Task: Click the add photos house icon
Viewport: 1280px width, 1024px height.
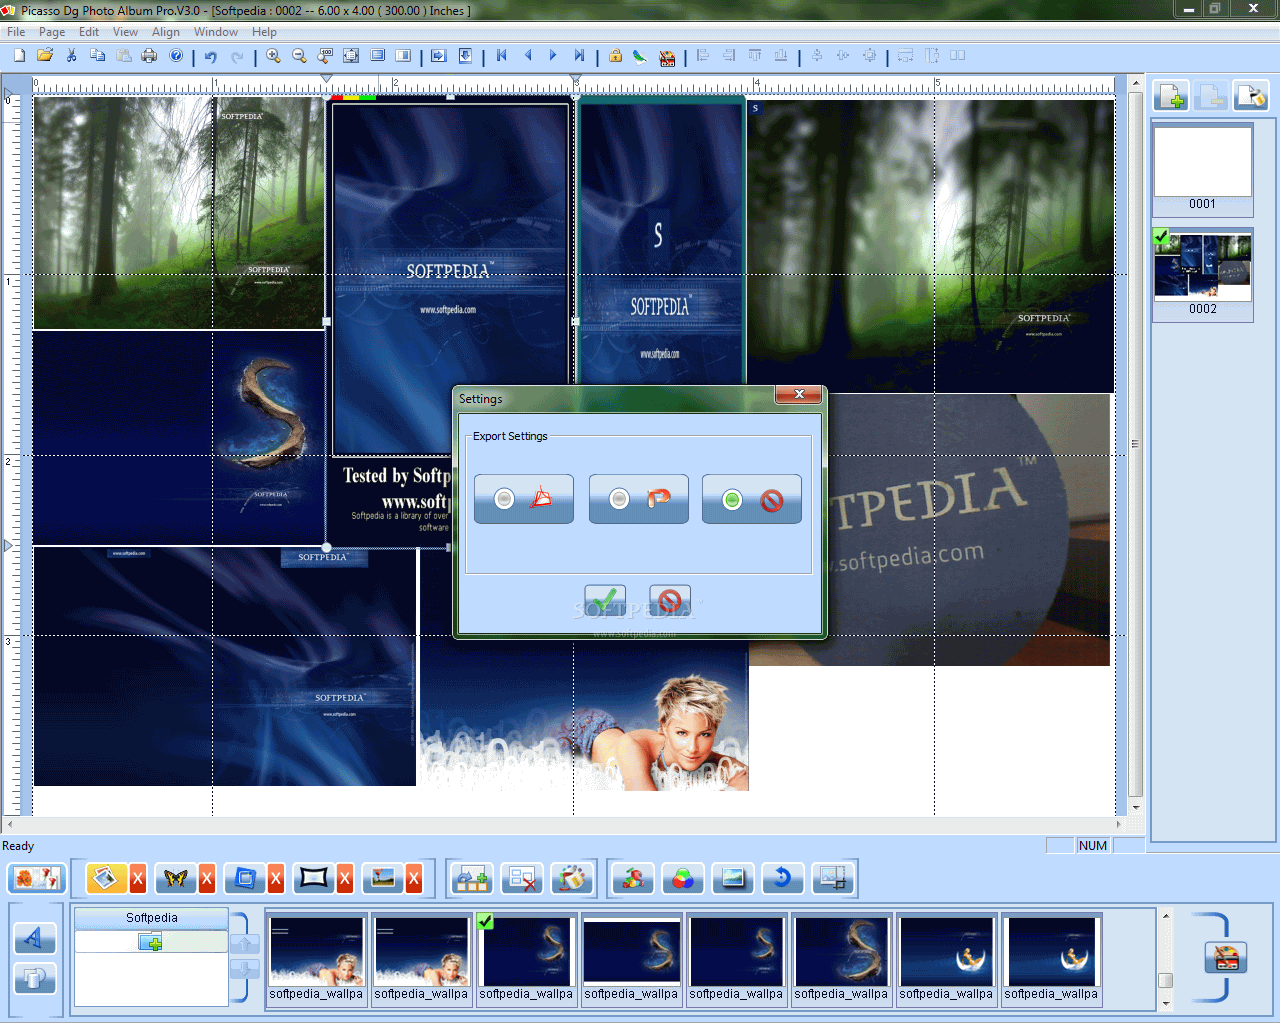Action: coord(470,879)
